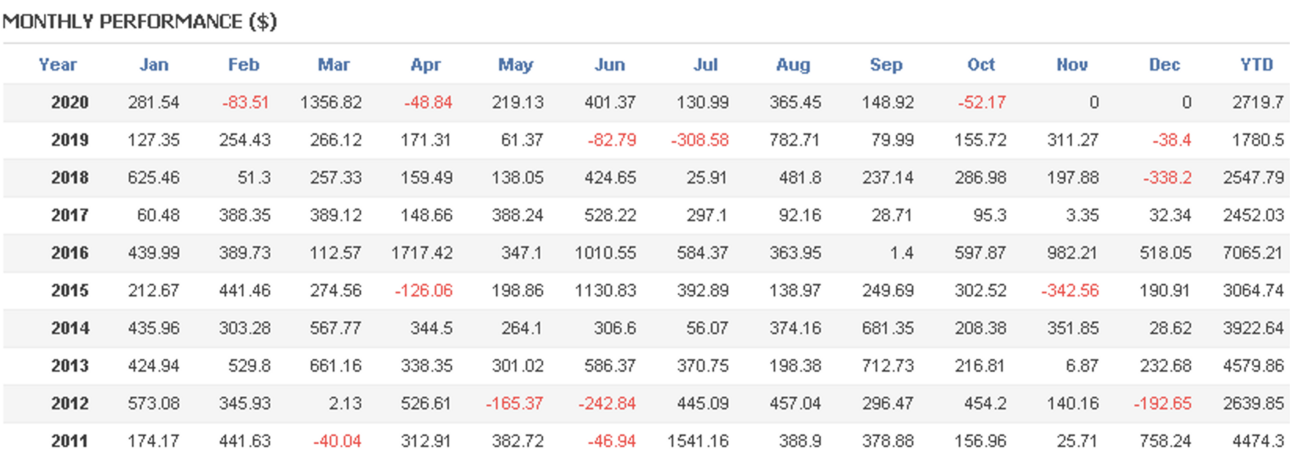Select the 1717.42 April 2016 cell

tap(424, 253)
